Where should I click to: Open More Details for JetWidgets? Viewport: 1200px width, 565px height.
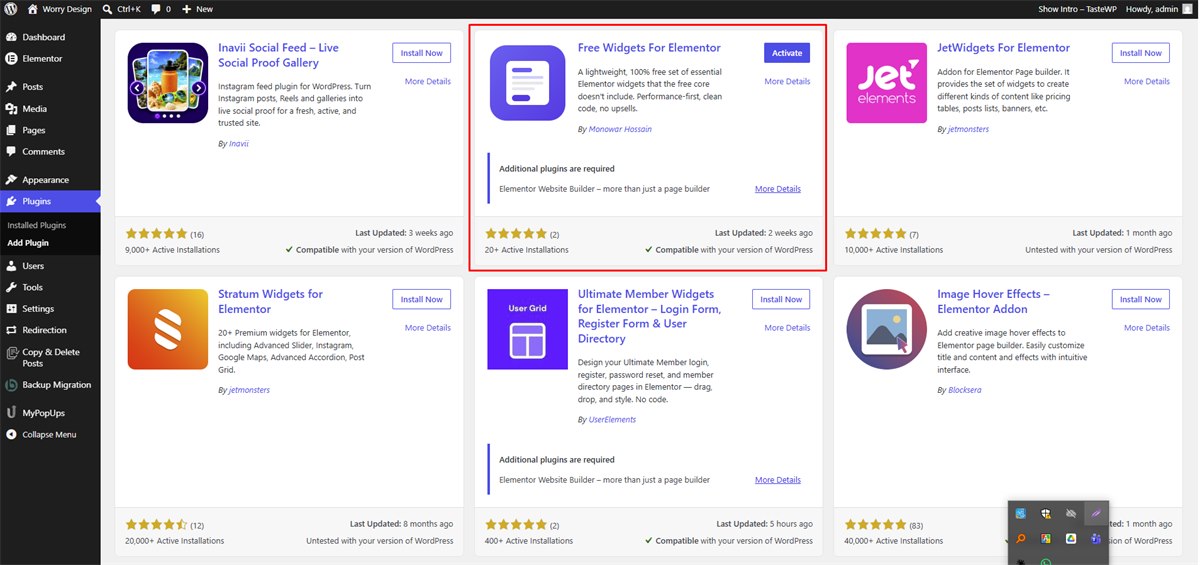pyautogui.click(x=1147, y=81)
